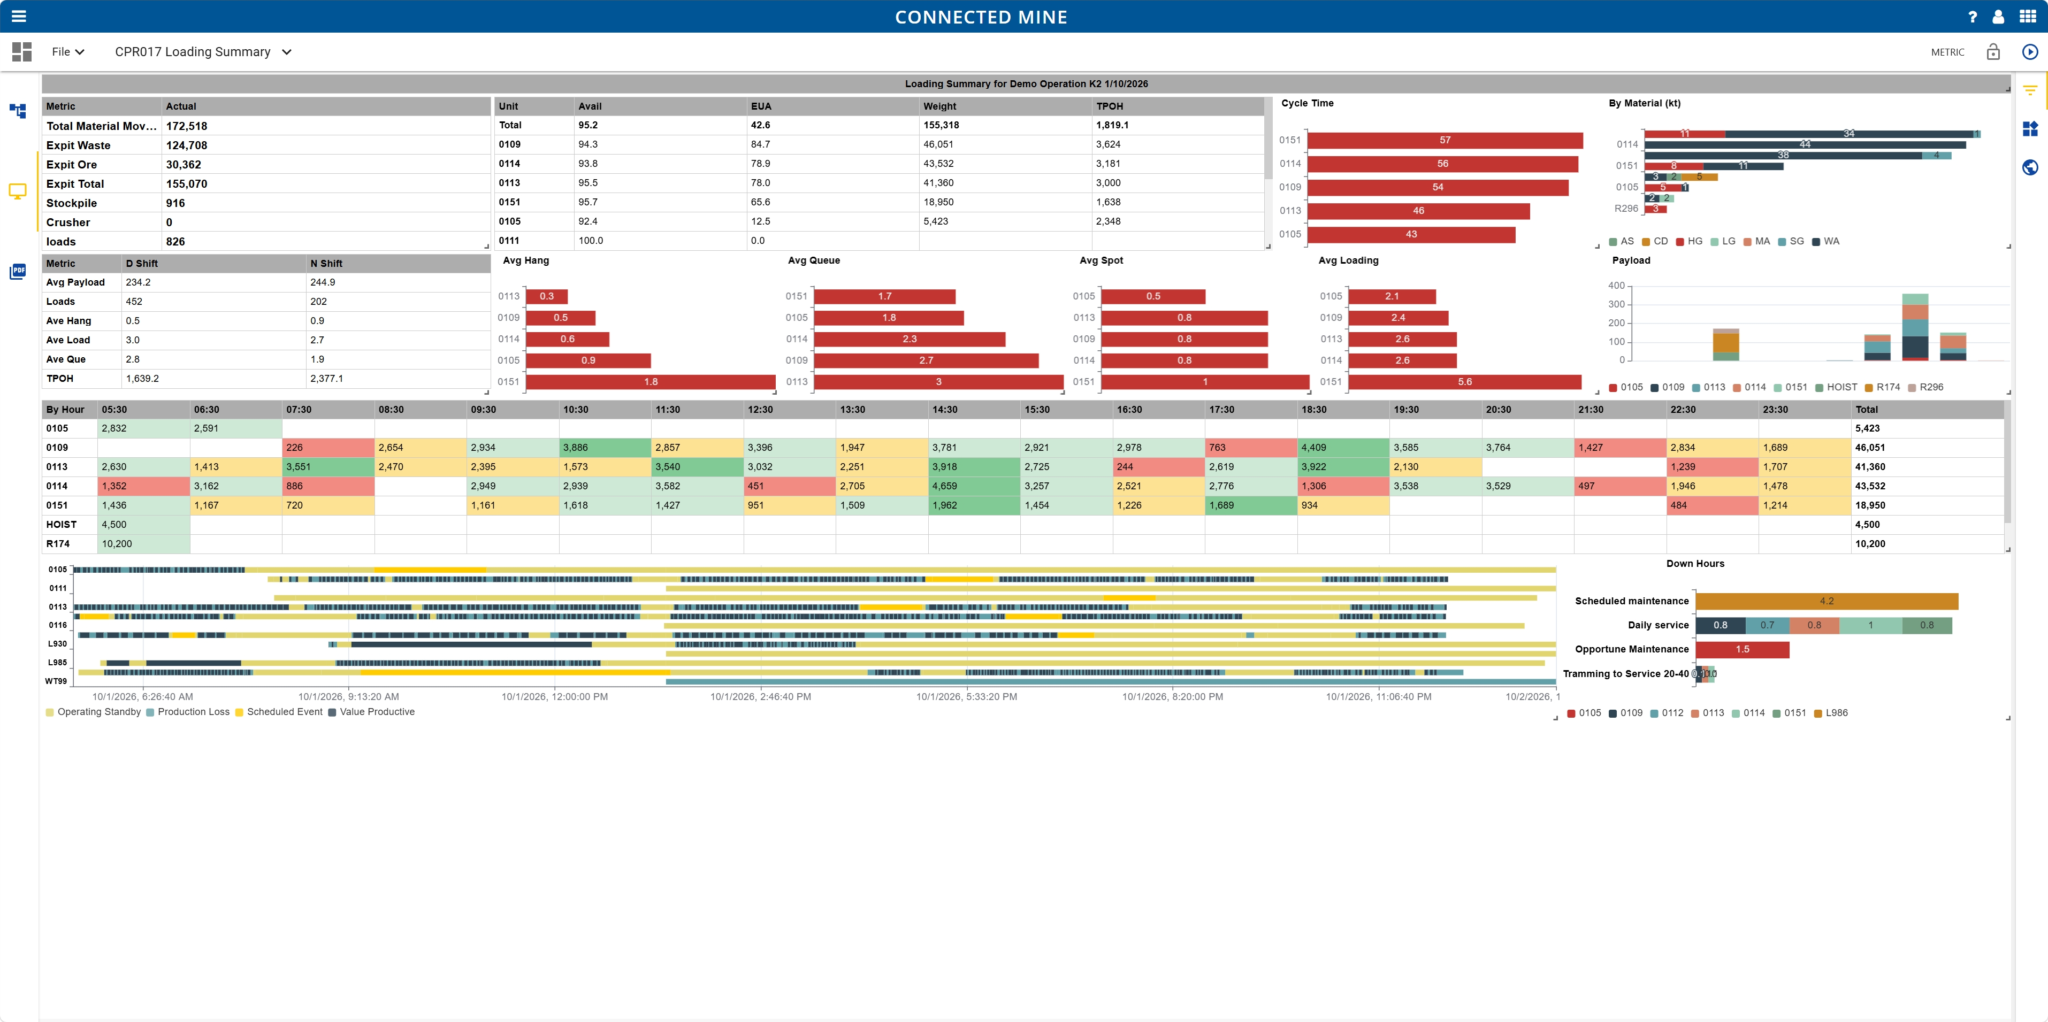The width and height of the screenshot is (2048, 1022).
Task: Toggle the Scheduled Event timeline legend entry
Action: tap(279, 712)
